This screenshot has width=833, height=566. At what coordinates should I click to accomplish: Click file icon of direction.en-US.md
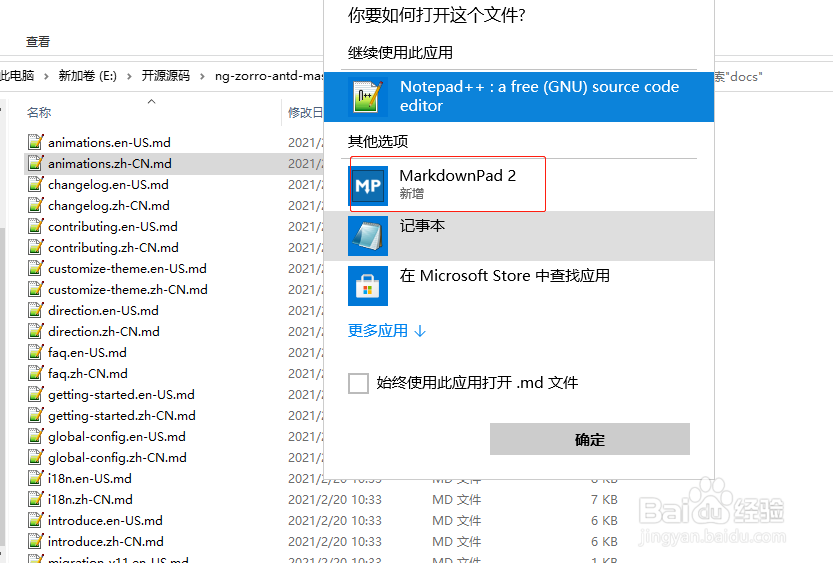click(36, 310)
